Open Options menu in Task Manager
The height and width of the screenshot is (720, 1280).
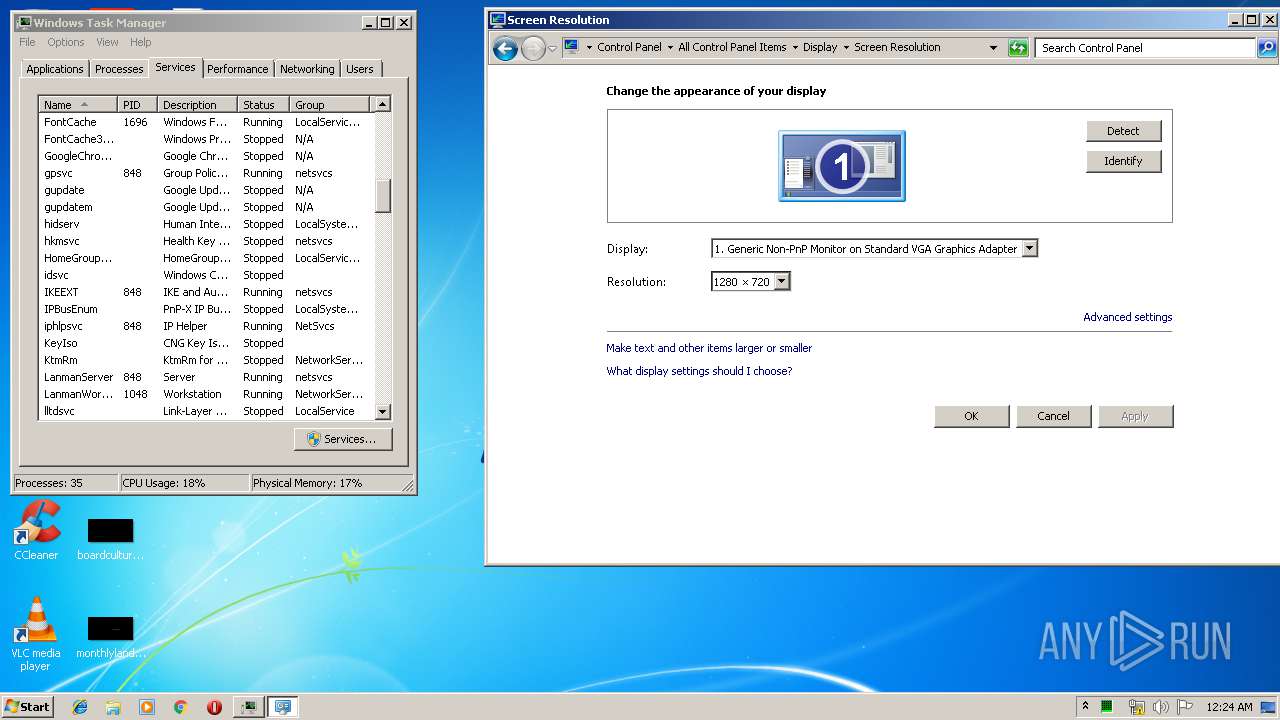pos(66,42)
